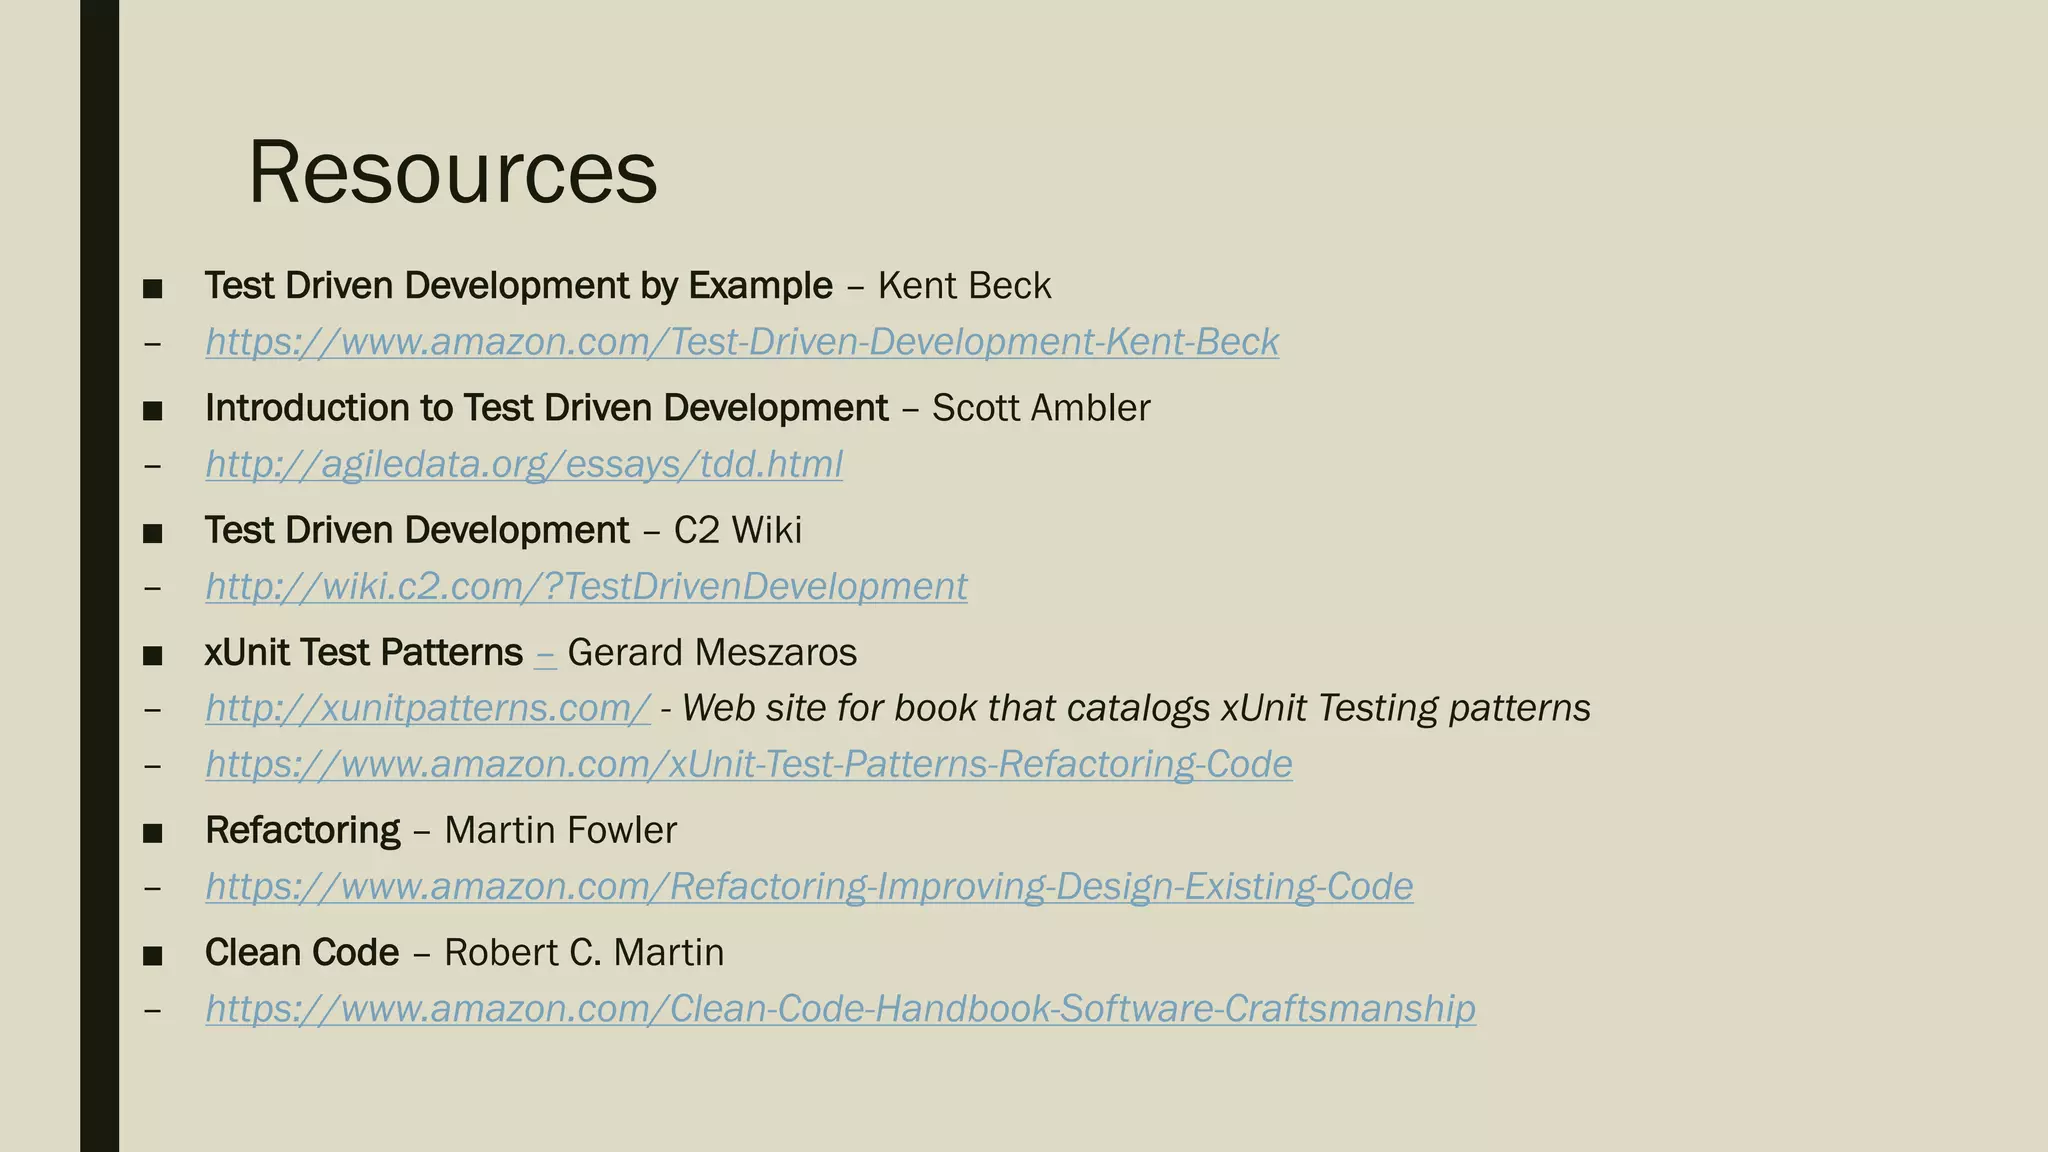Click the Resources slide title
The width and height of the screenshot is (2048, 1152).
(x=452, y=172)
